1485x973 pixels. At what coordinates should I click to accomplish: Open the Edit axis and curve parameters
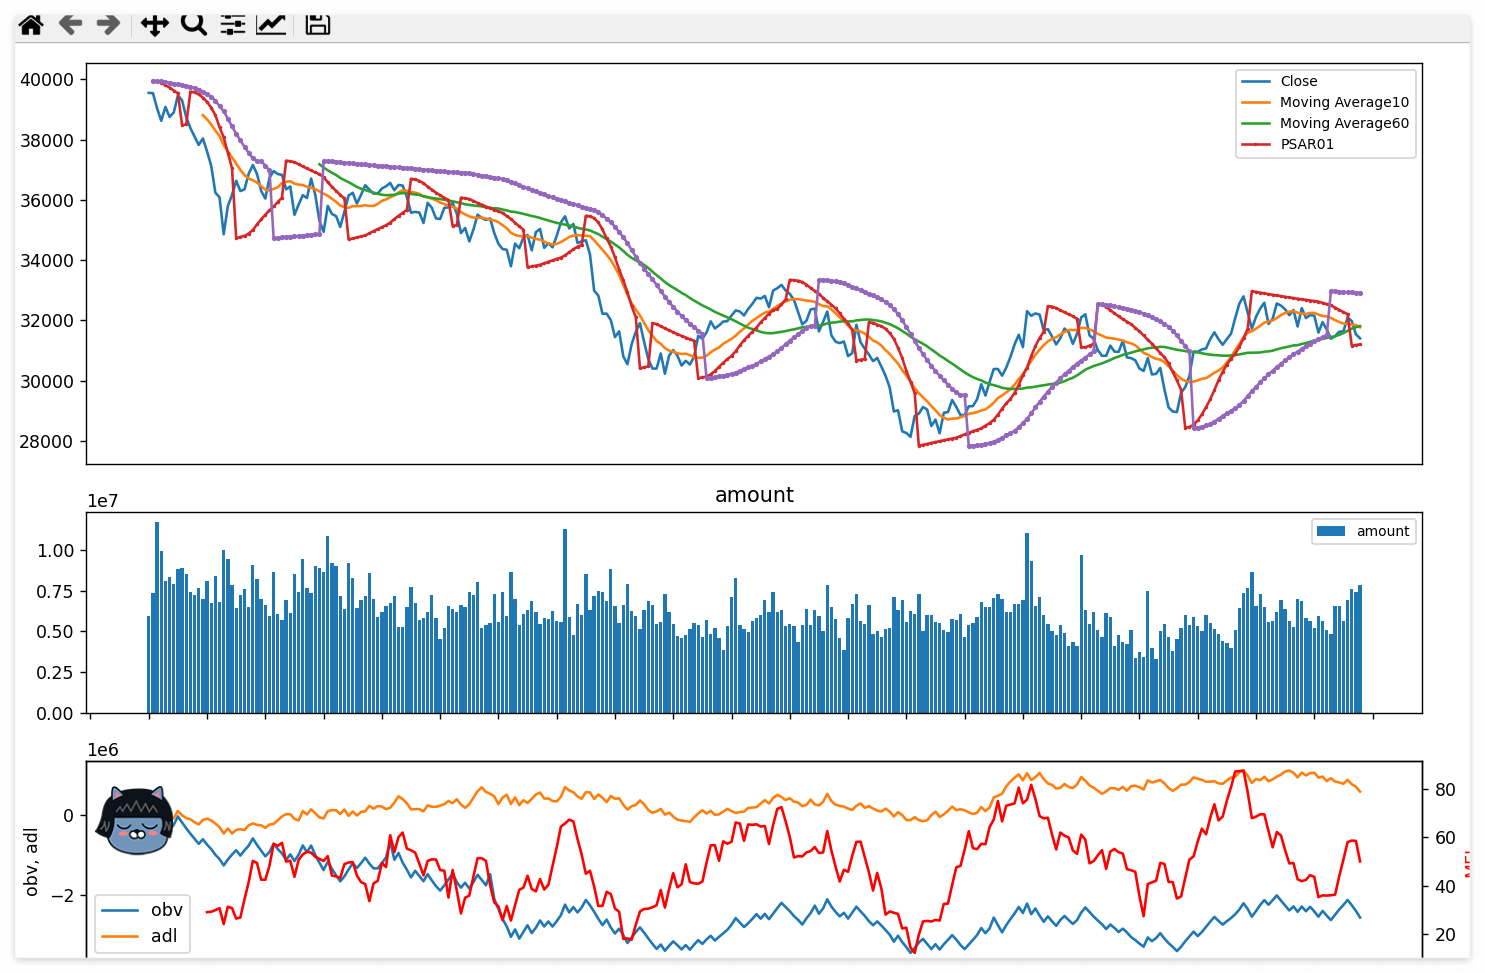click(270, 24)
